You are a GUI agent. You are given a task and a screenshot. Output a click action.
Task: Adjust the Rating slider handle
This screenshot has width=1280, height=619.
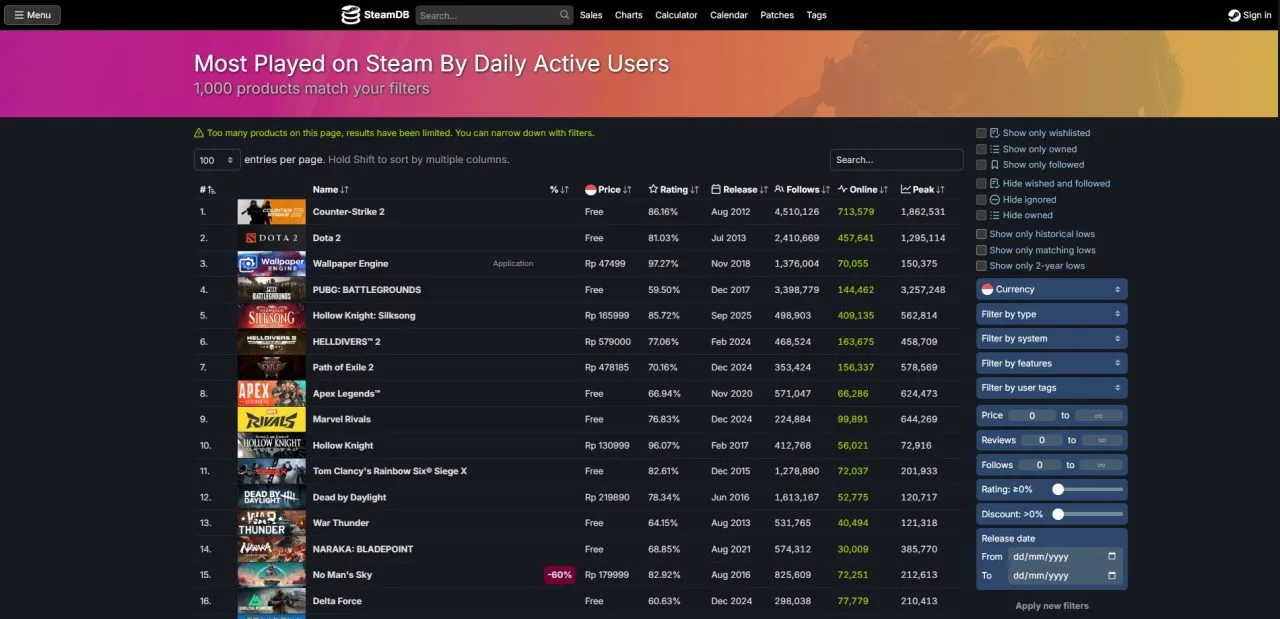pos(1057,489)
